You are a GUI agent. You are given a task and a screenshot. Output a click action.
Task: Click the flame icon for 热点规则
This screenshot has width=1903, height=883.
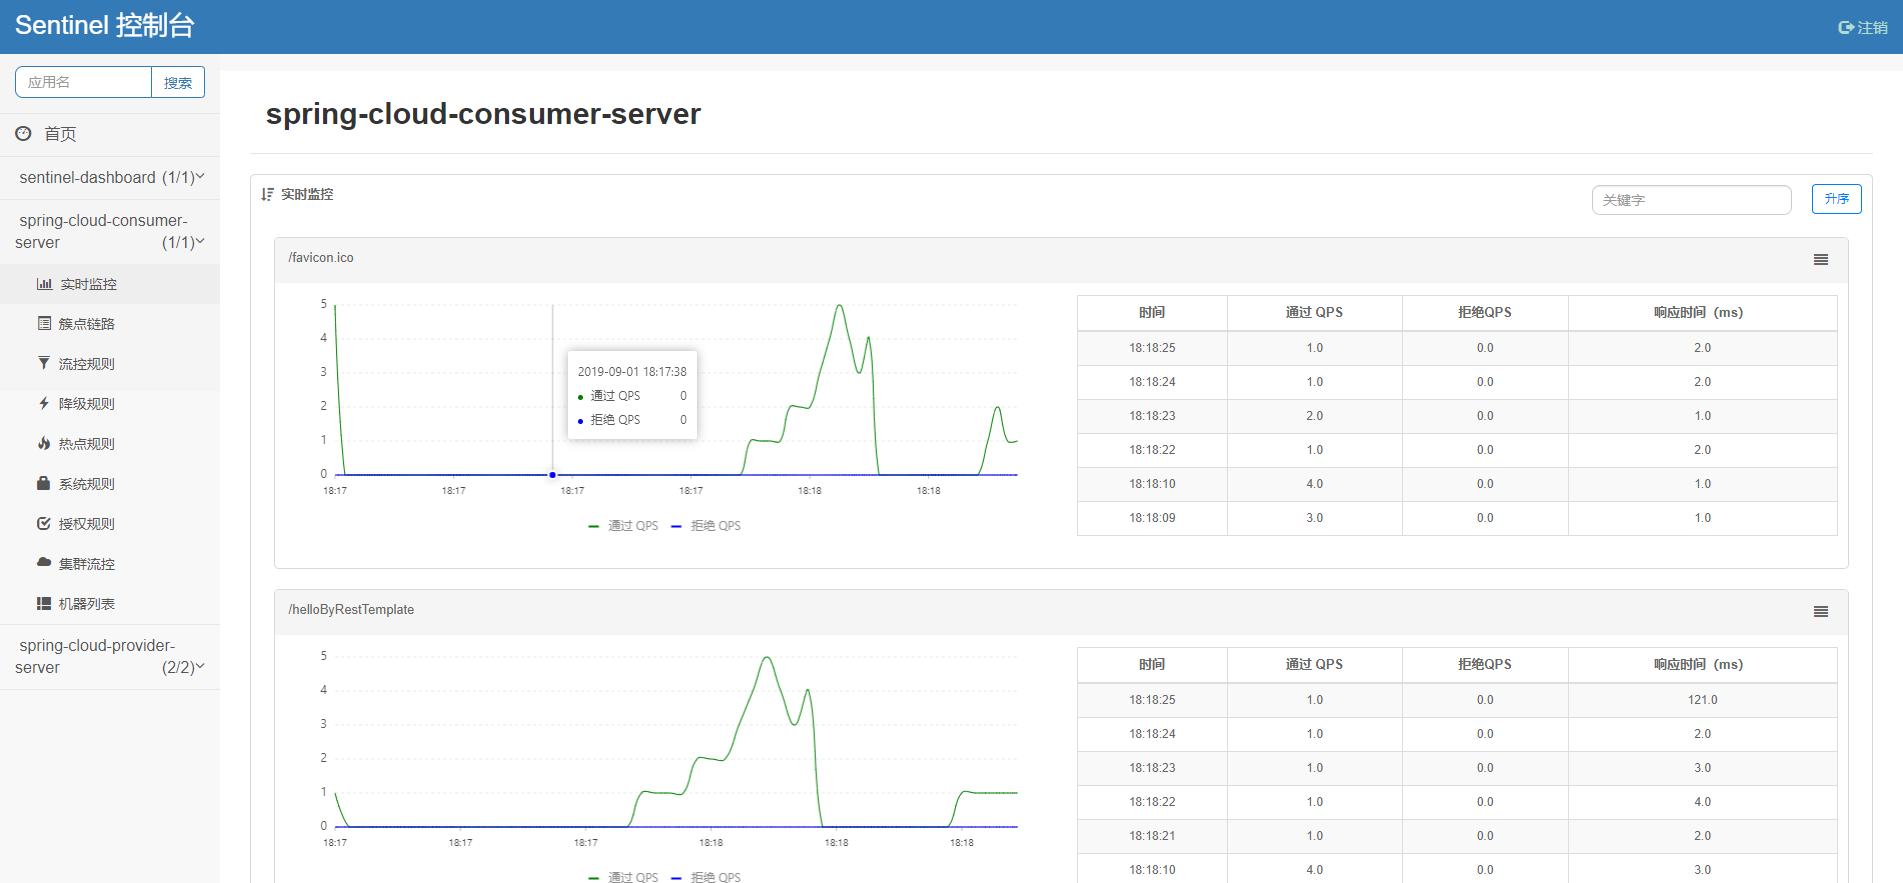(x=44, y=444)
